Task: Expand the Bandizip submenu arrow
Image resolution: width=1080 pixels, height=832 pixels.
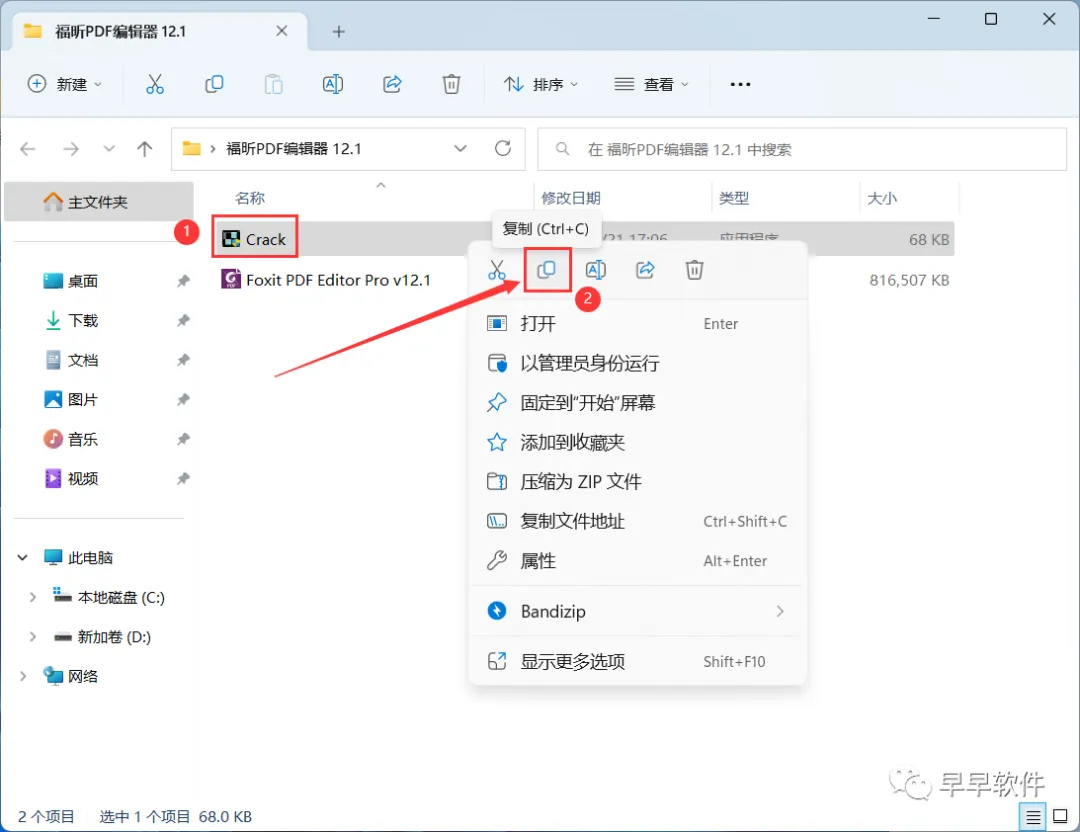Action: 780,611
